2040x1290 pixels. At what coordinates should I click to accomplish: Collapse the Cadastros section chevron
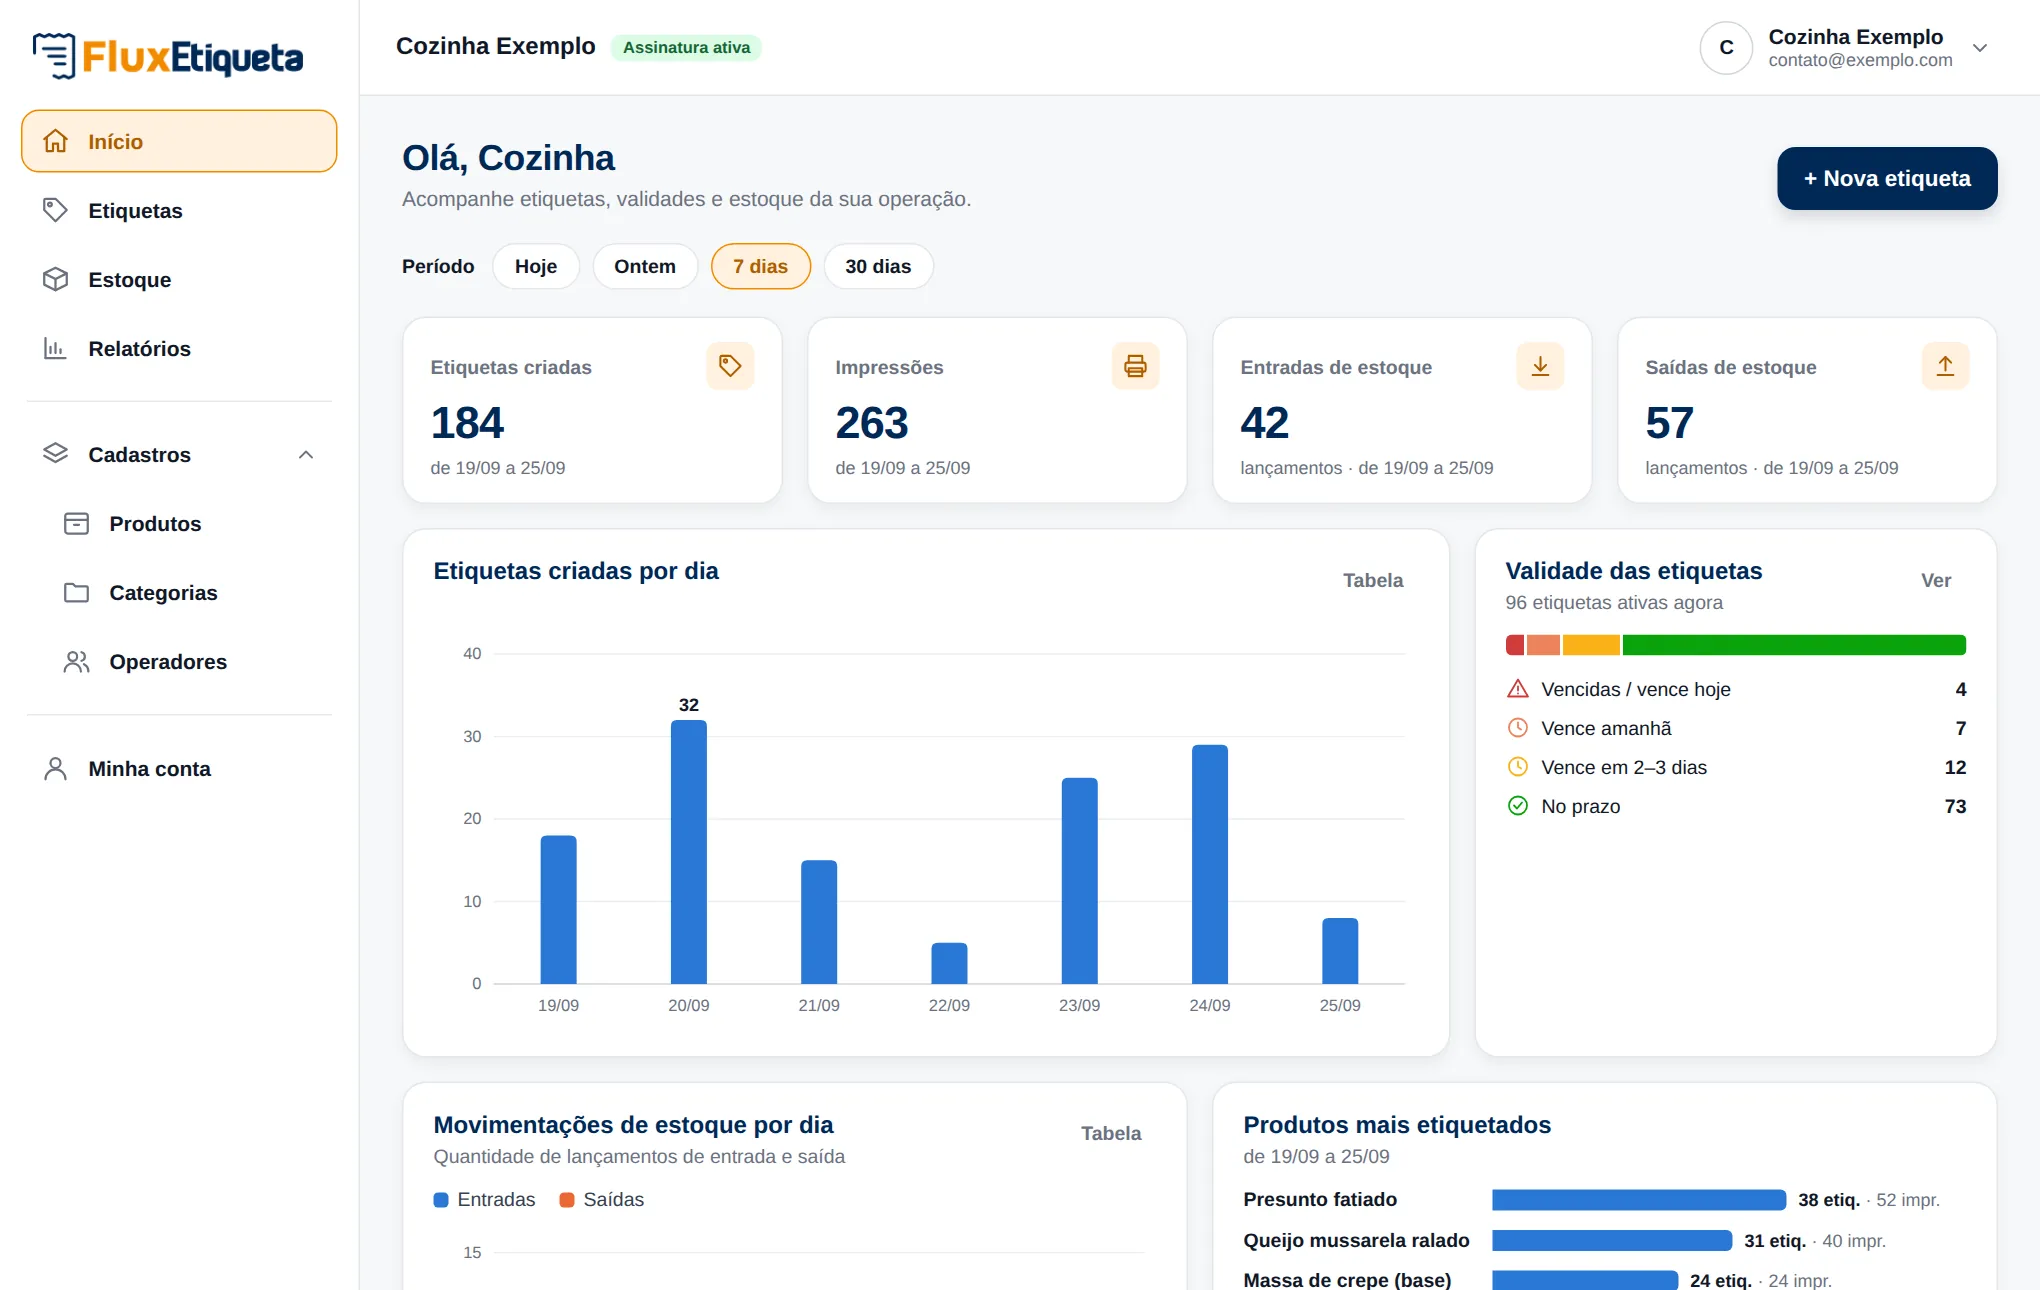(x=306, y=455)
